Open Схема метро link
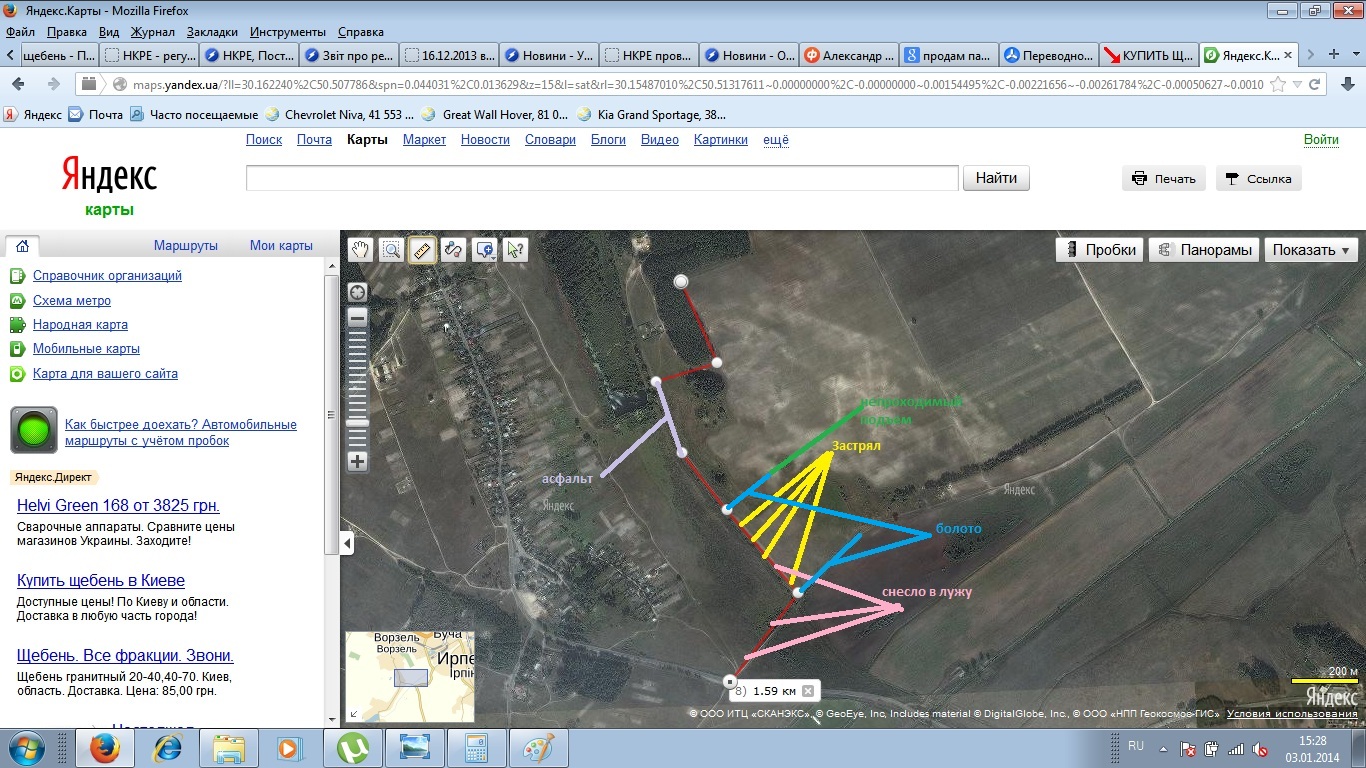Image resolution: width=1366 pixels, height=768 pixels. pos(72,301)
